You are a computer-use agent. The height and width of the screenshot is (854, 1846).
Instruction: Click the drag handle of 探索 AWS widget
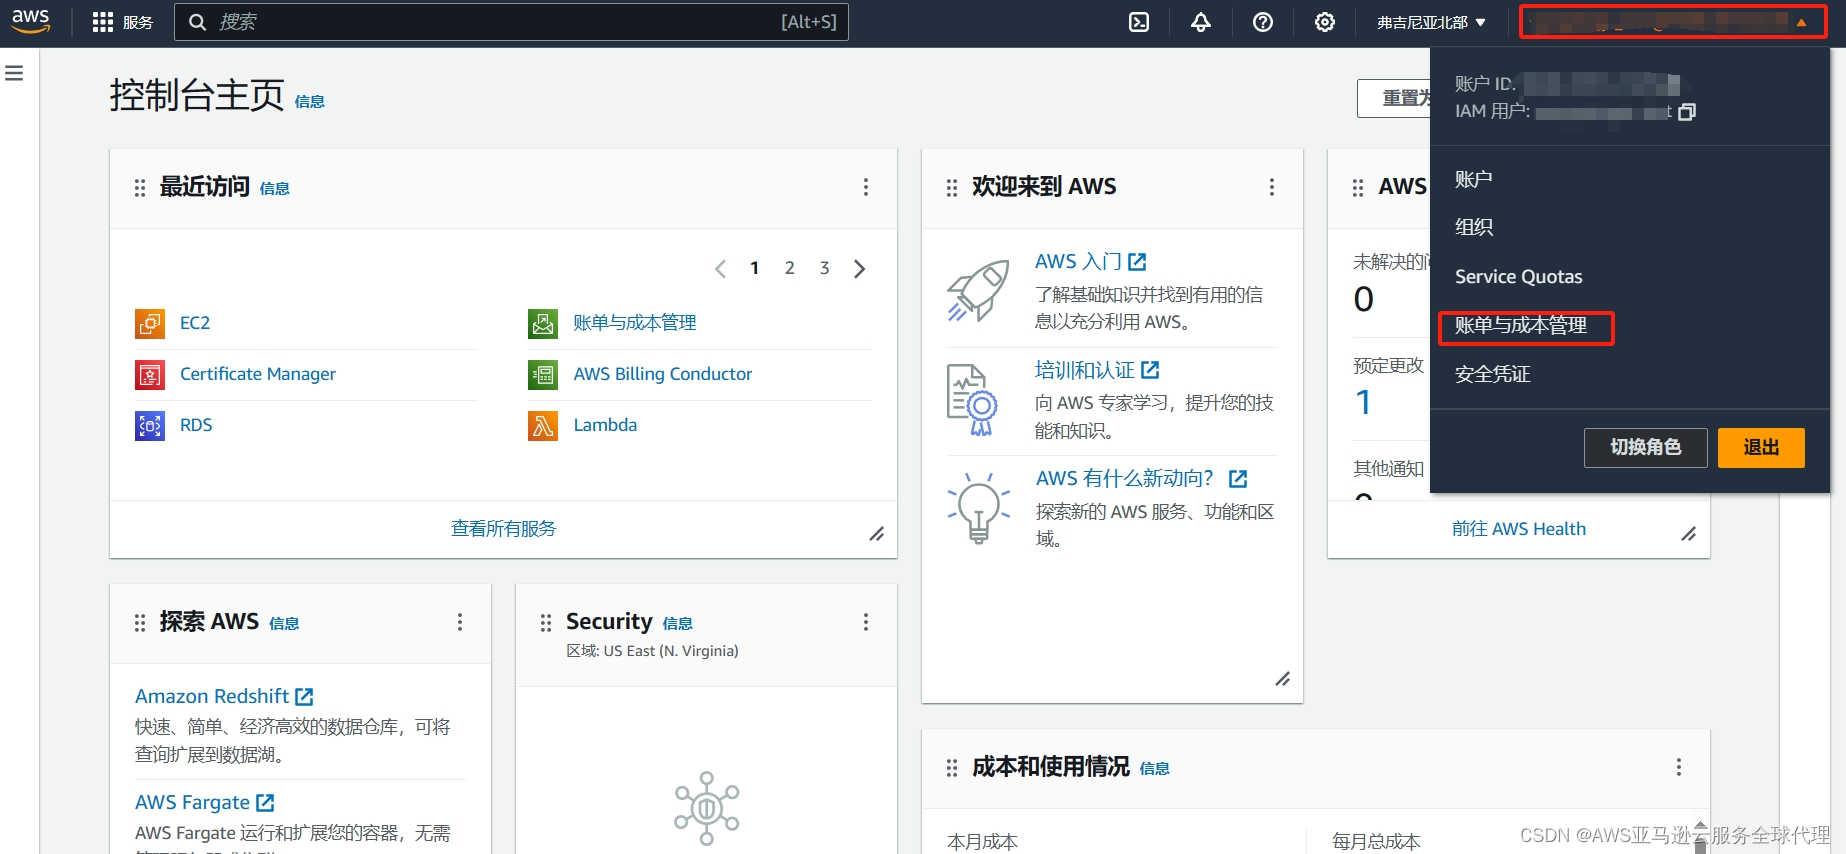[x=140, y=623]
